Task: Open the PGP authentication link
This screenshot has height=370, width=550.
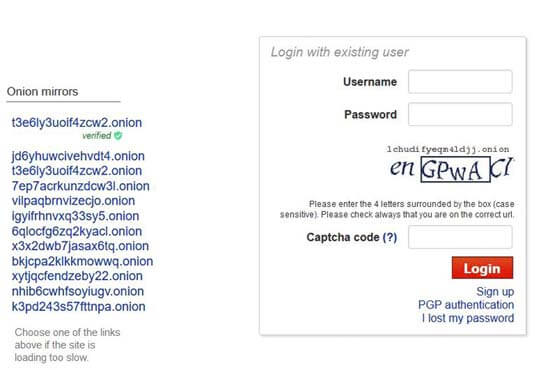Action: coord(466,305)
